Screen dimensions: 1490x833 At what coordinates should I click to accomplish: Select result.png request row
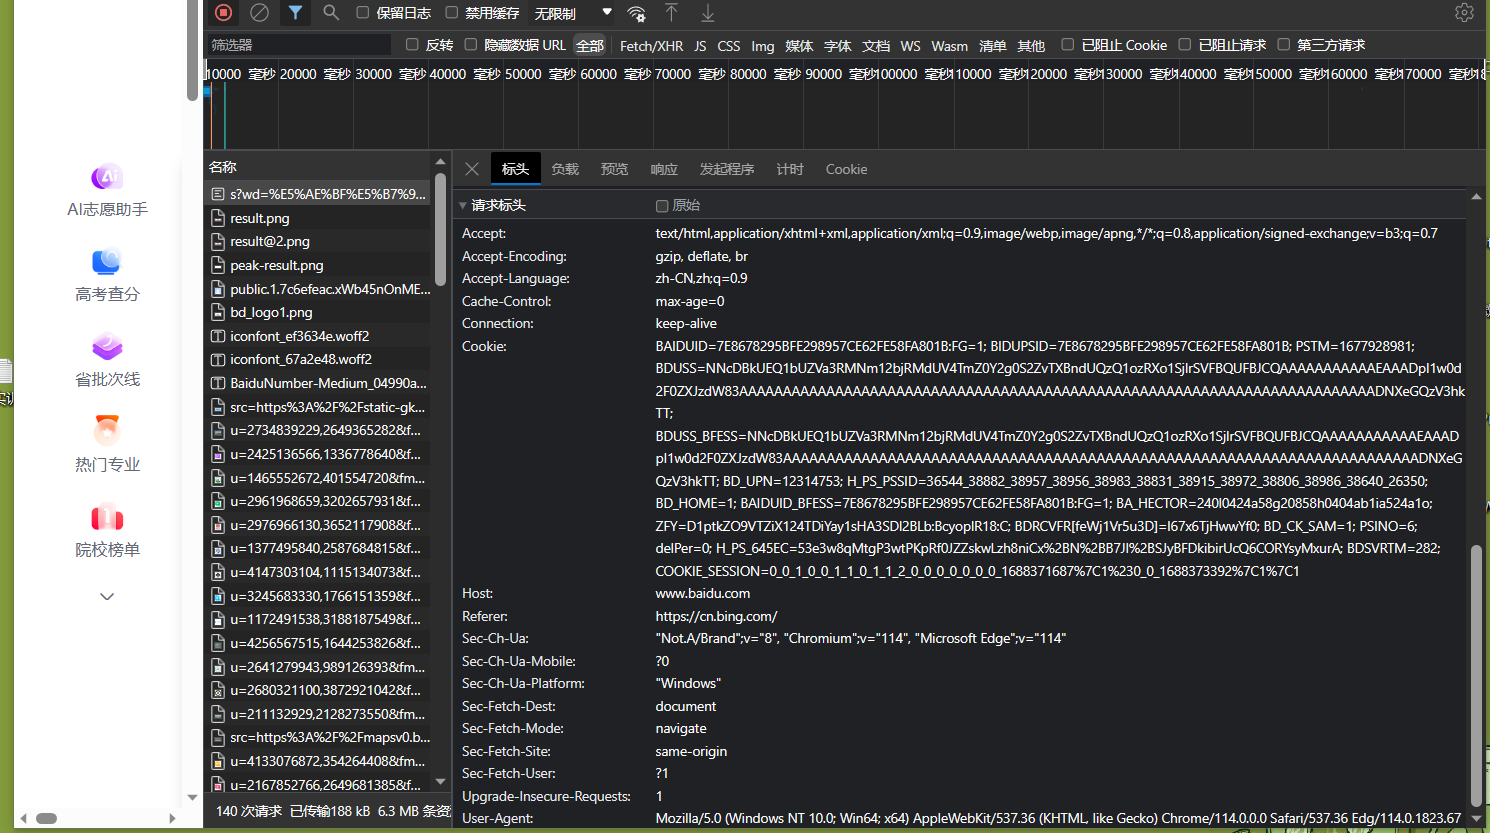click(x=319, y=218)
